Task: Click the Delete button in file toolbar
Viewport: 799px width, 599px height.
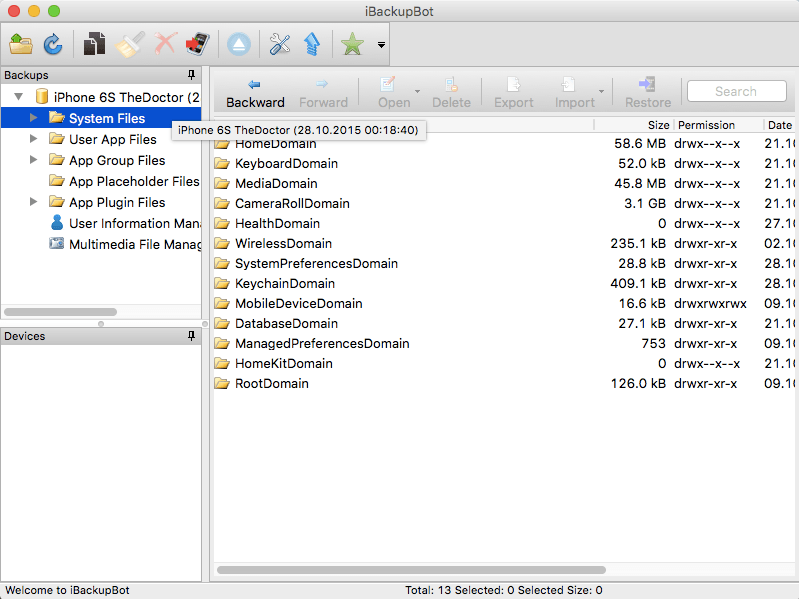Action: tap(451, 93)
